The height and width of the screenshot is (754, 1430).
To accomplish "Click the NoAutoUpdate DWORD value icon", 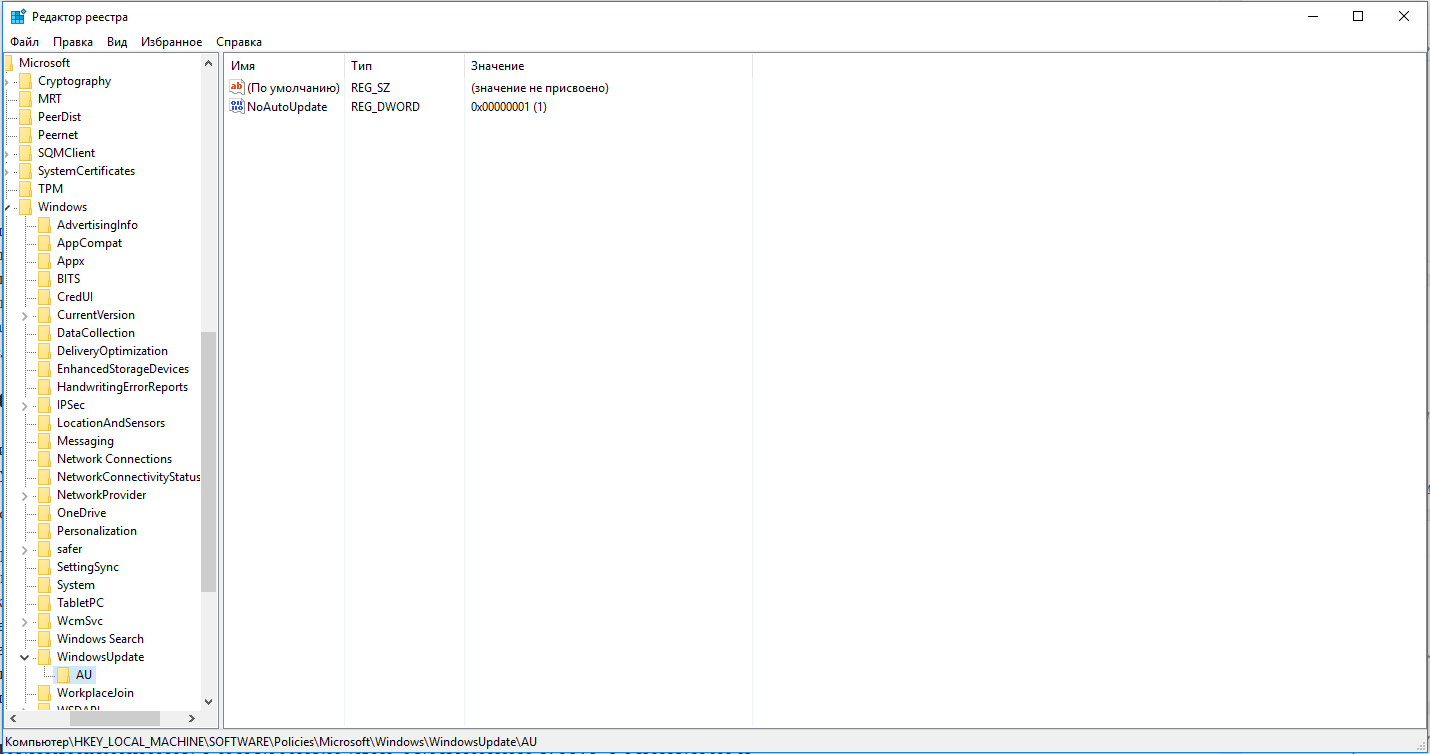I will (x=237, y=106).
